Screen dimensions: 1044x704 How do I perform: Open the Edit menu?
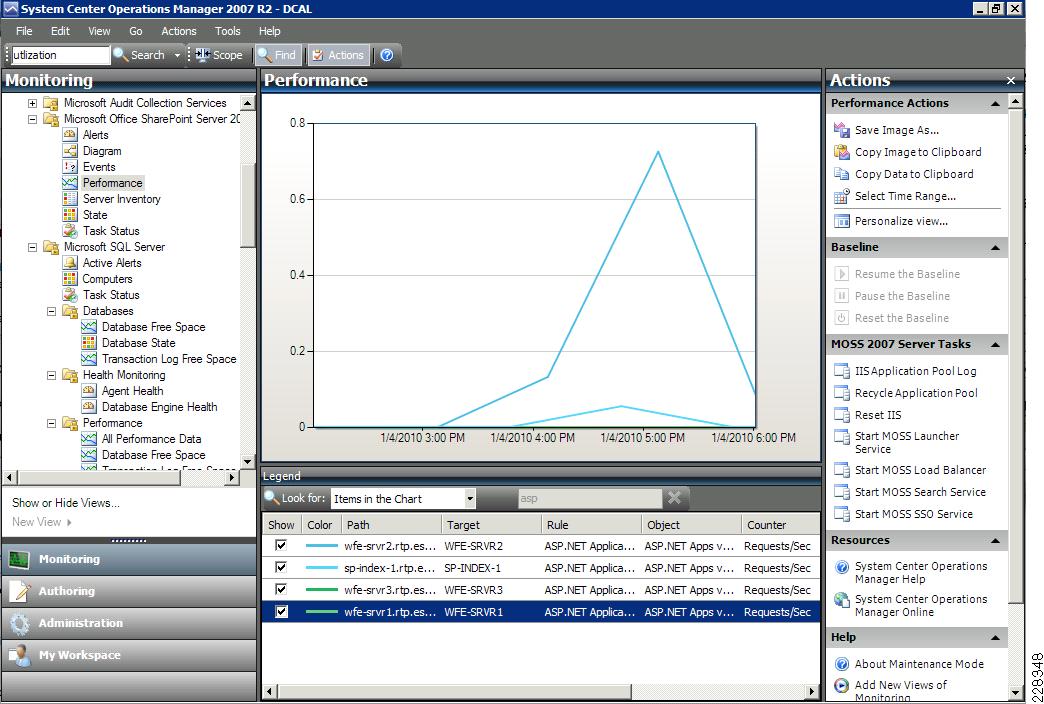(x=60, y=31)
